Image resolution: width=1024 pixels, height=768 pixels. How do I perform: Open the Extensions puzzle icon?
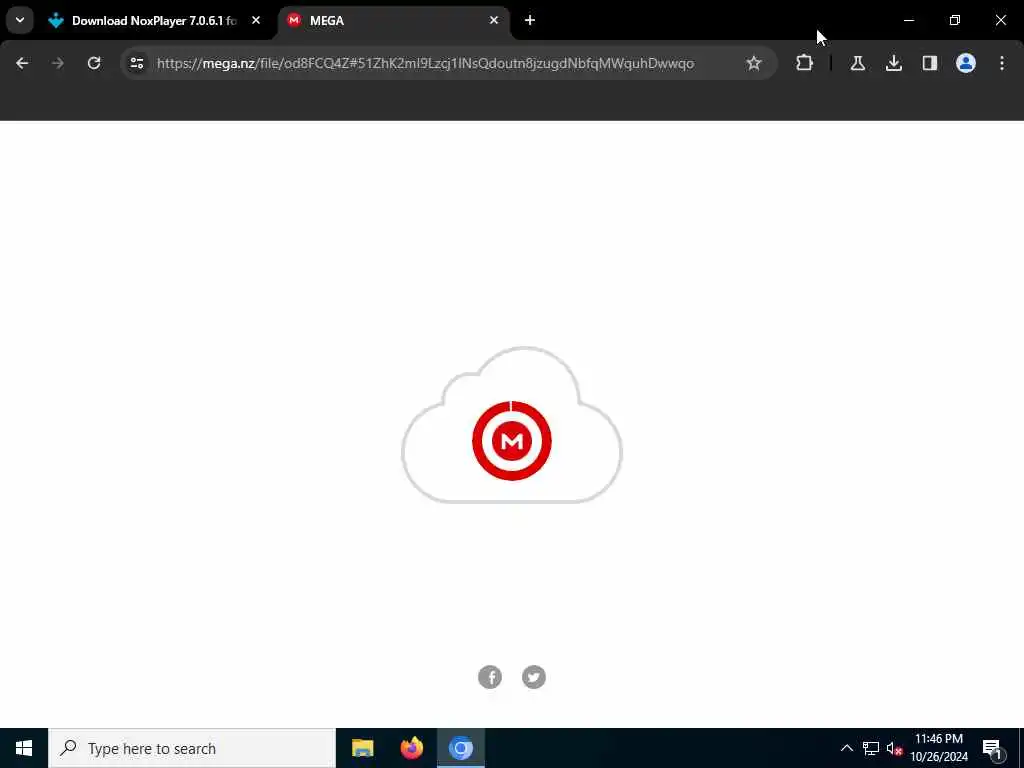tap(805, 63)
